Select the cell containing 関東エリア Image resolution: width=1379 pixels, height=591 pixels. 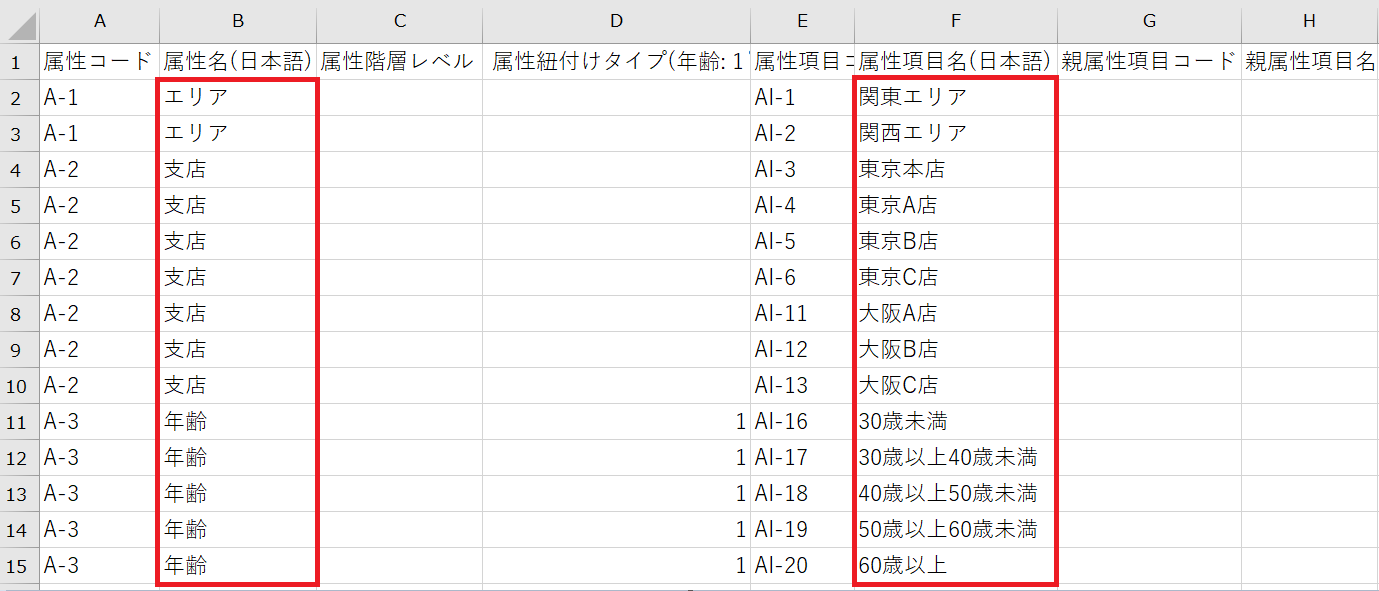pyautogui.click(x=955, y=96)
